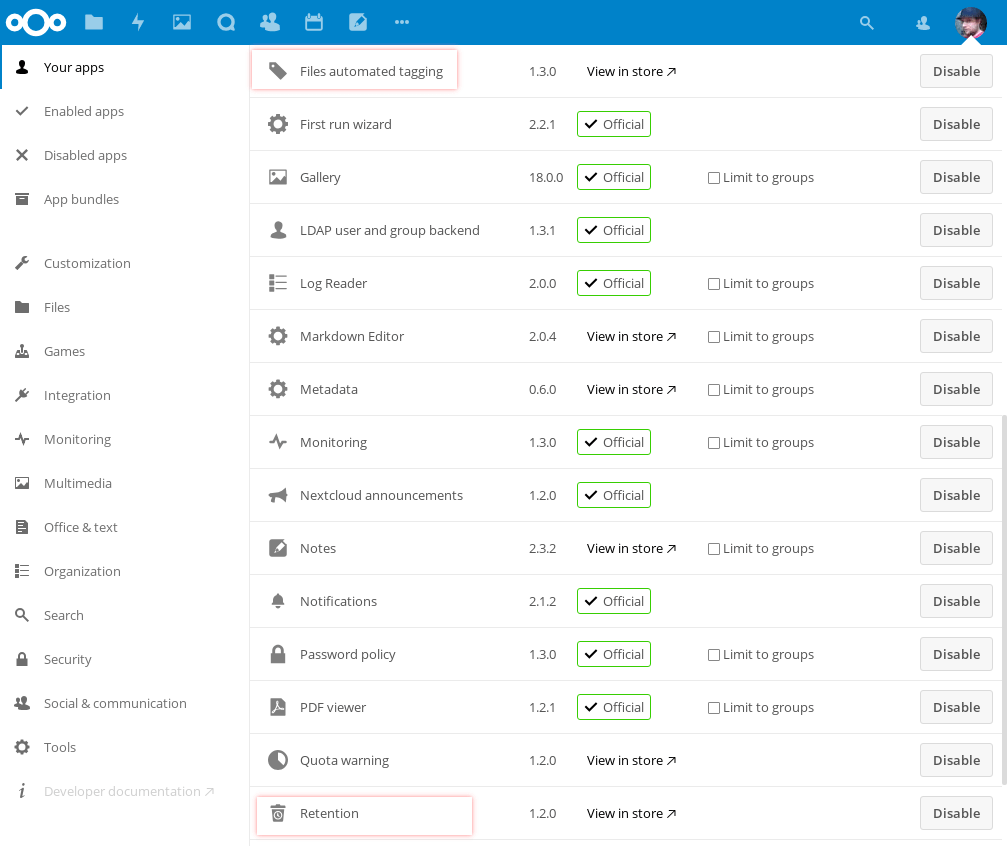Click the Official badge for Monitoring
The height and width of the screenshot is (846, 1007).
(614, 442)
